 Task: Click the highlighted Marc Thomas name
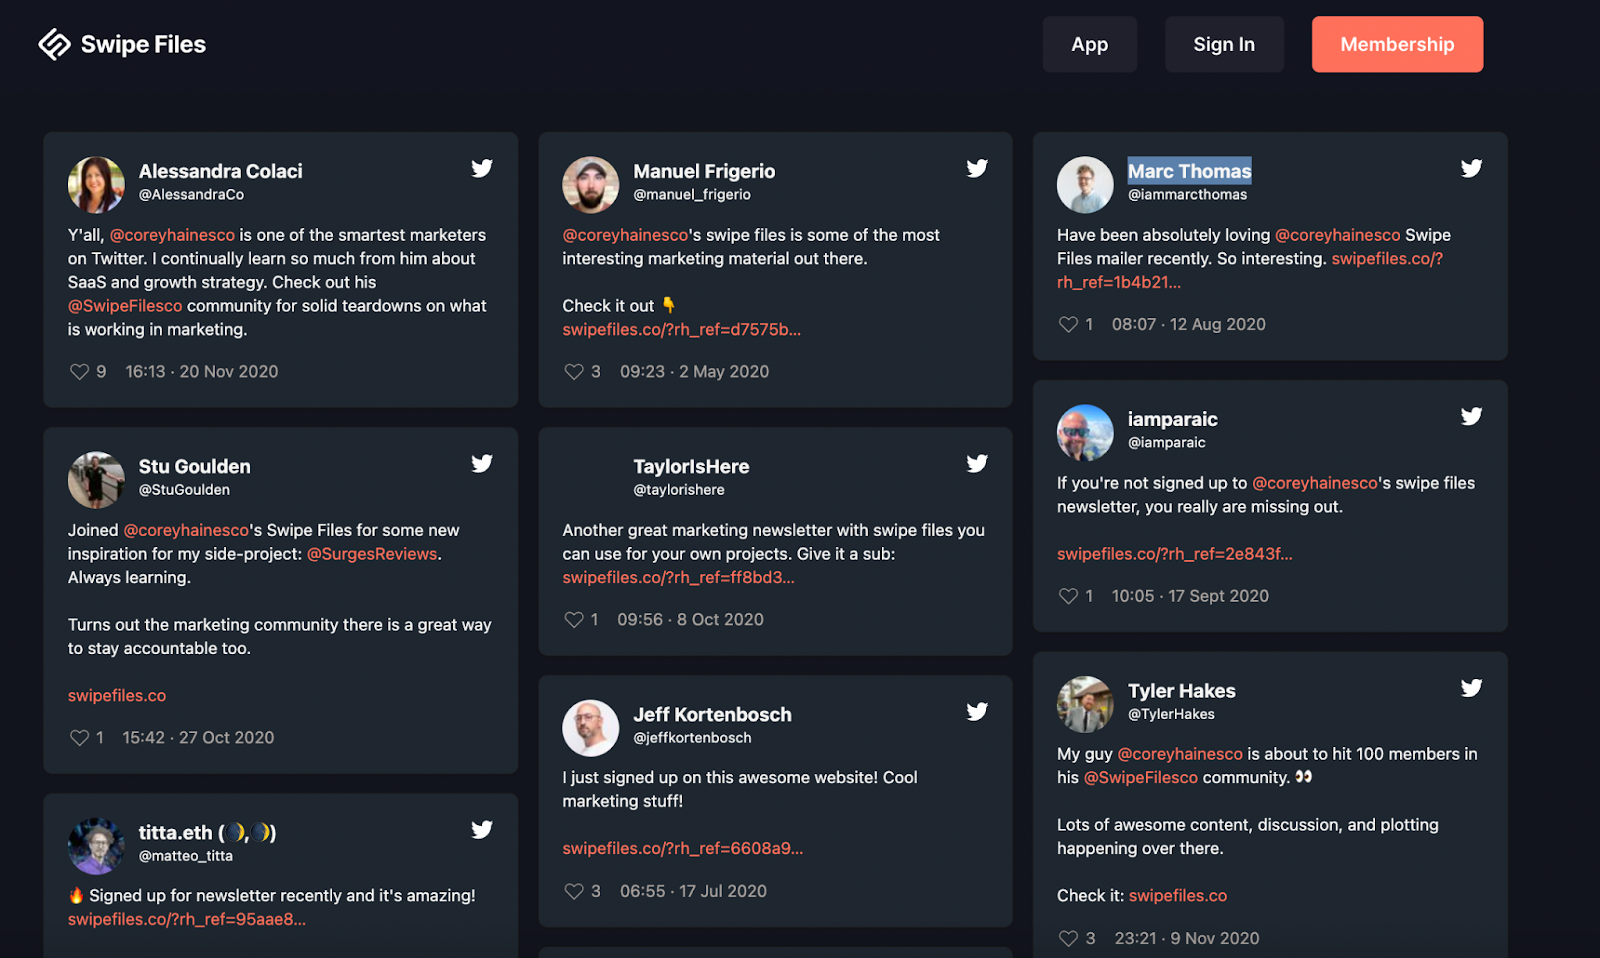(1190, 171)
